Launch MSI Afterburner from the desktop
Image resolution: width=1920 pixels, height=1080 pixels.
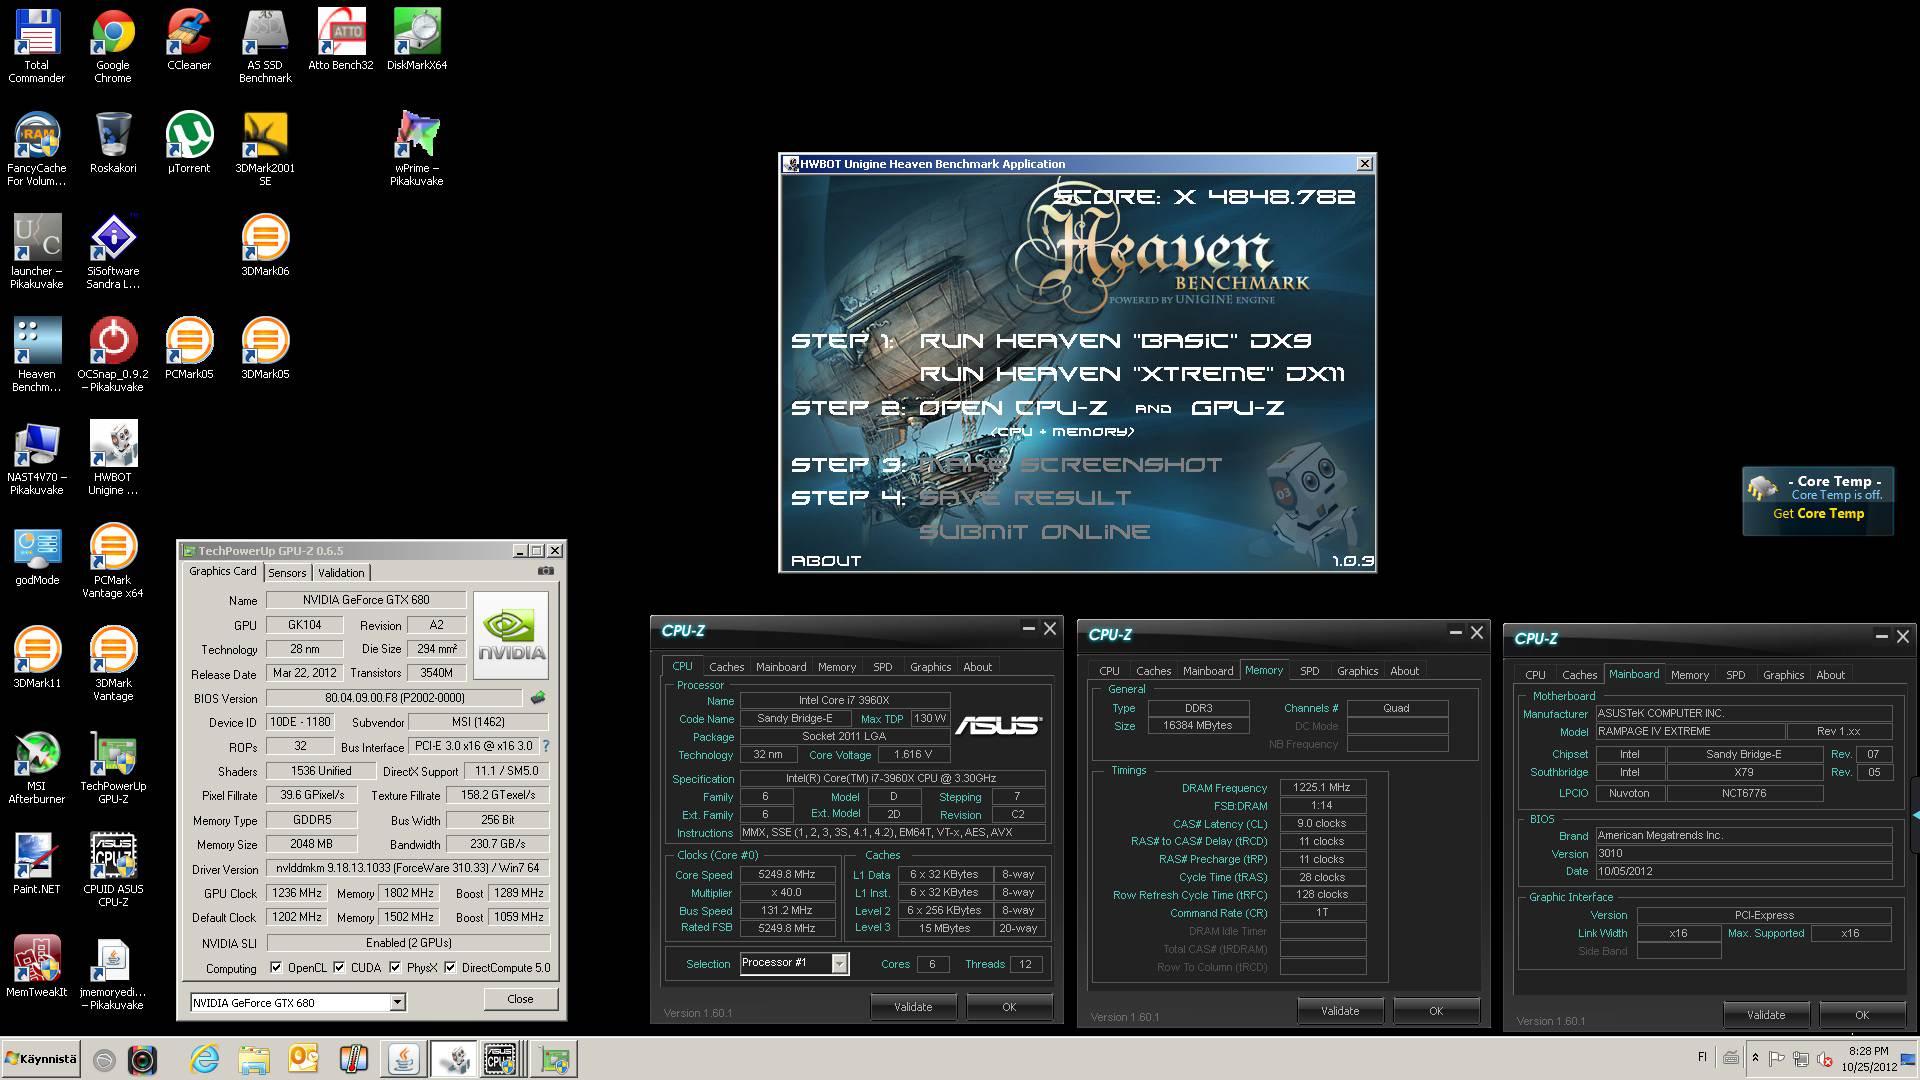(37, 767)
